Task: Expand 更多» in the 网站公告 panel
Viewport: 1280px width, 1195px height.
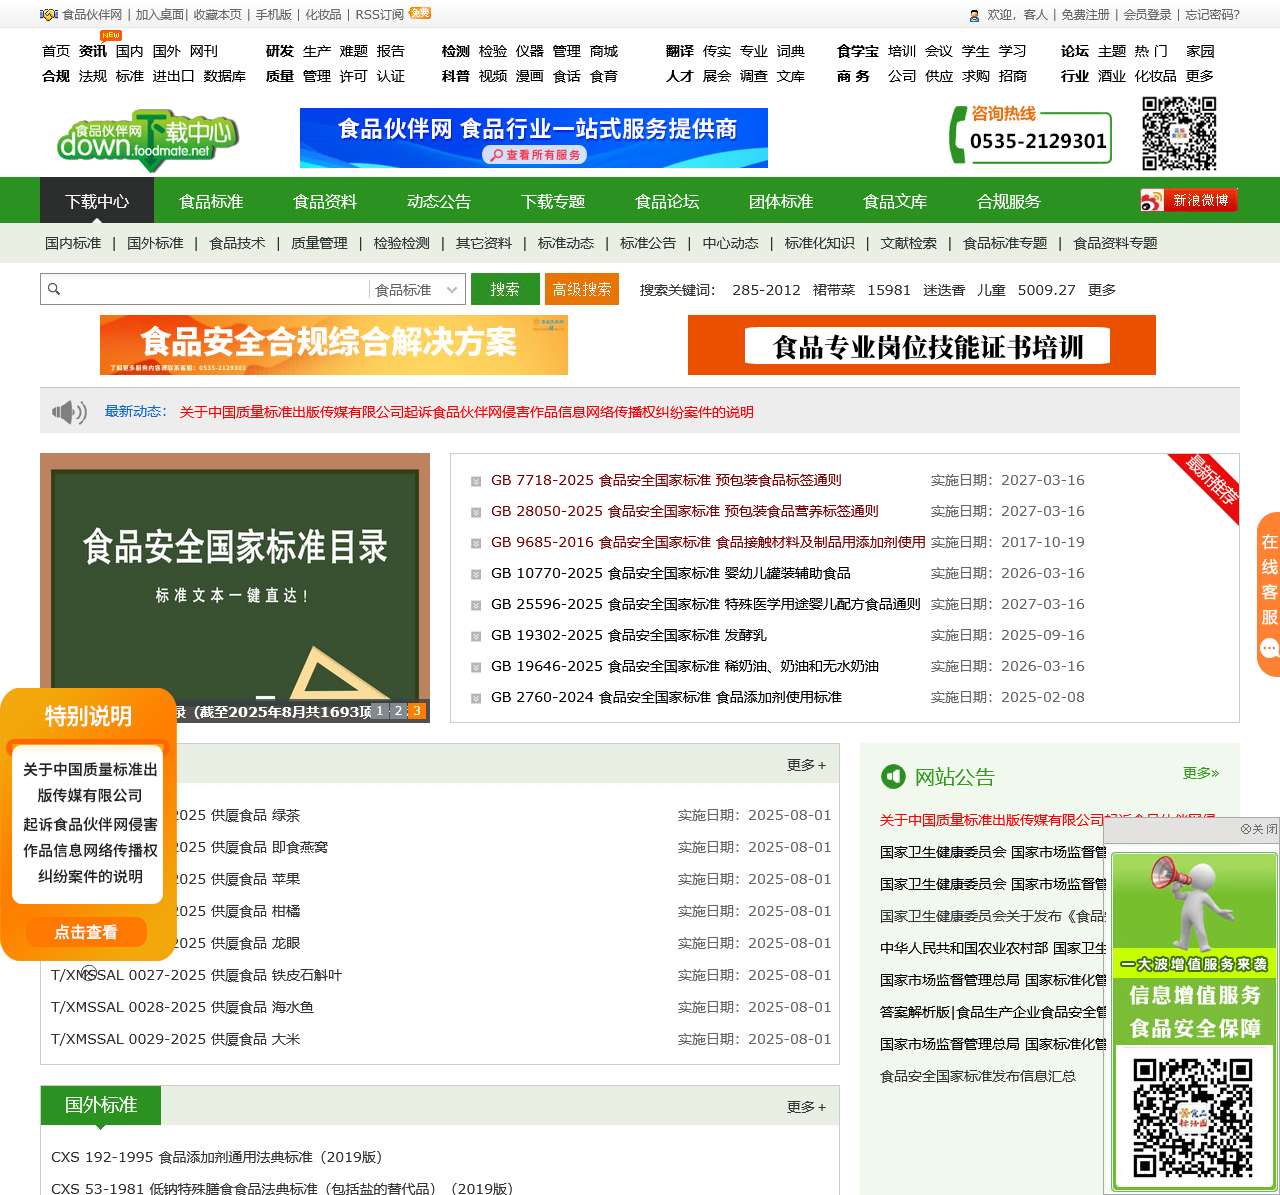Action: [x=1199, y=773]
